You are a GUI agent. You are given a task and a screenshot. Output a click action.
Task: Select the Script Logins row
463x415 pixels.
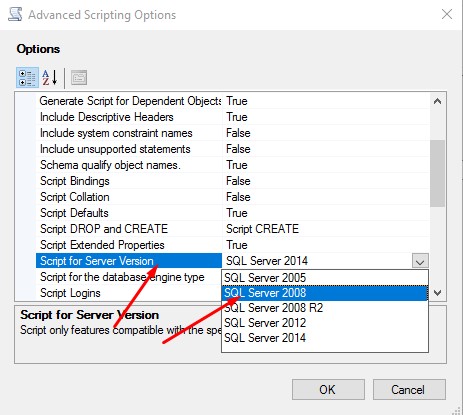tap(129, 293)
